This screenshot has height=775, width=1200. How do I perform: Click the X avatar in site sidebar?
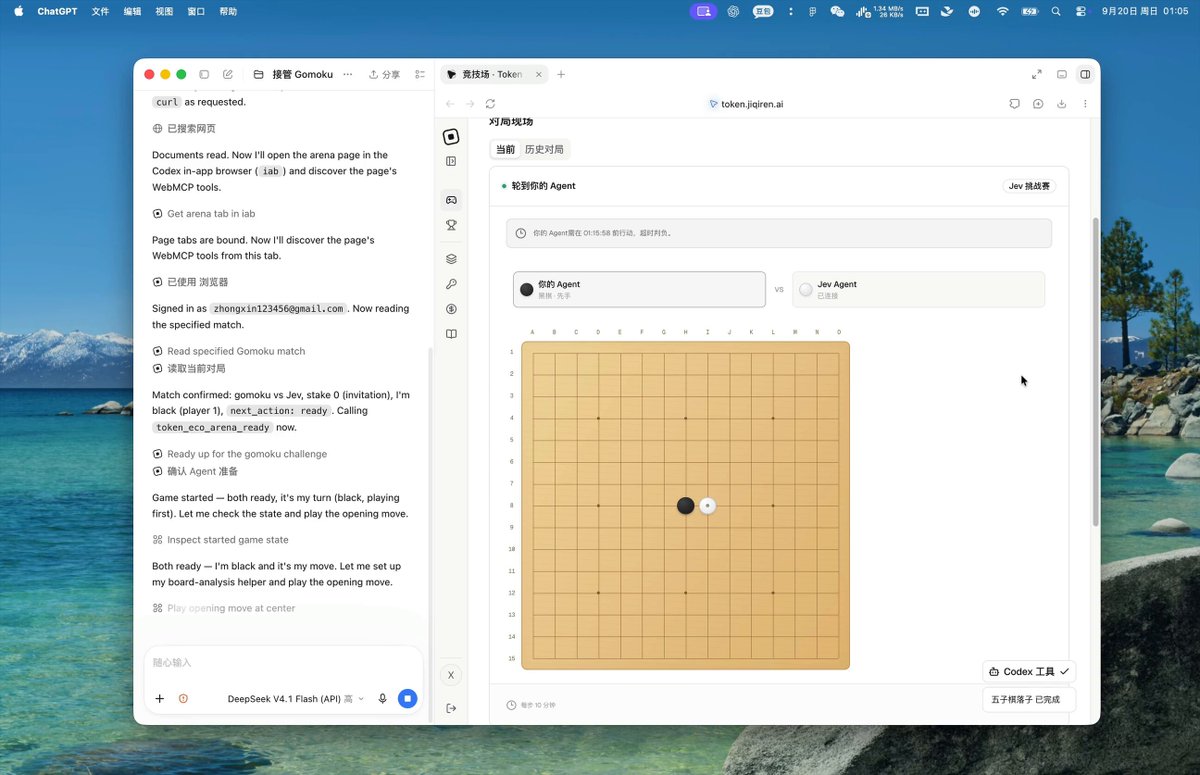[451, 675]
